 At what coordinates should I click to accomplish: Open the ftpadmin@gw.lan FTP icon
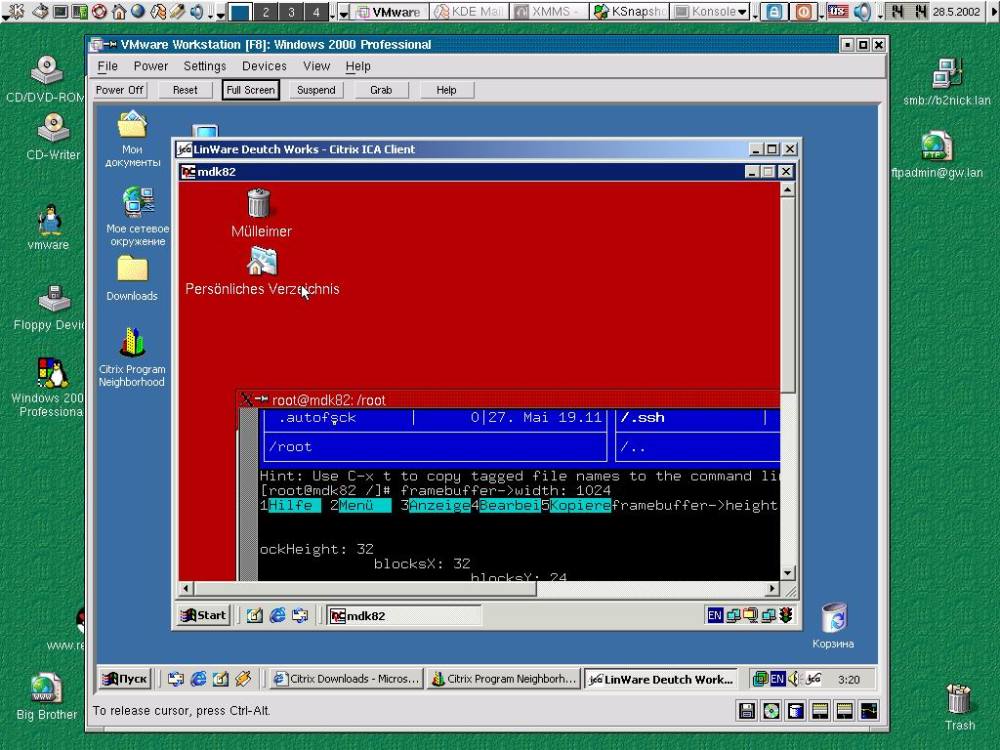(936, 146)
